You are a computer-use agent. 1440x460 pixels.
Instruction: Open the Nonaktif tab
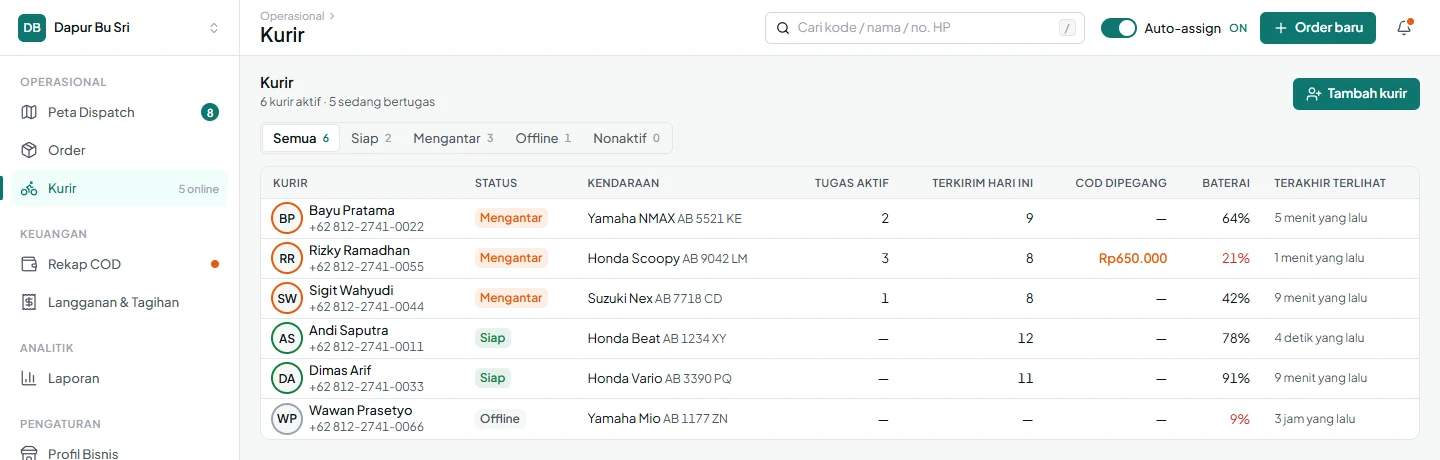[626, 138]
